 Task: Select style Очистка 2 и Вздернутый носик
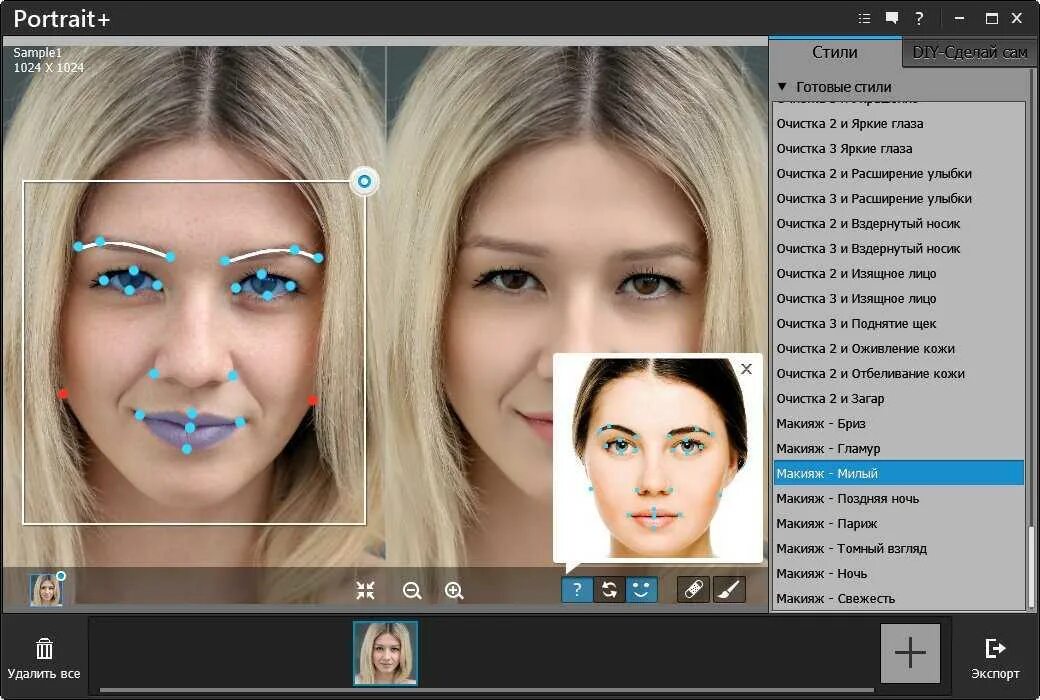pyautogui.click(x=899, y=224)
